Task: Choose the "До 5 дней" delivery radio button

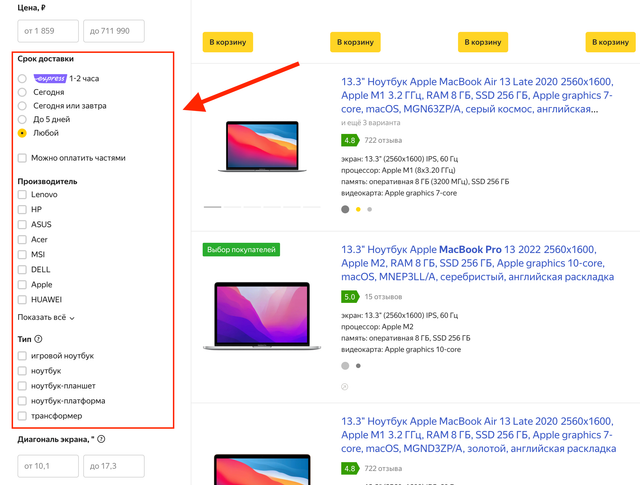Action: [x=23, y=119]
